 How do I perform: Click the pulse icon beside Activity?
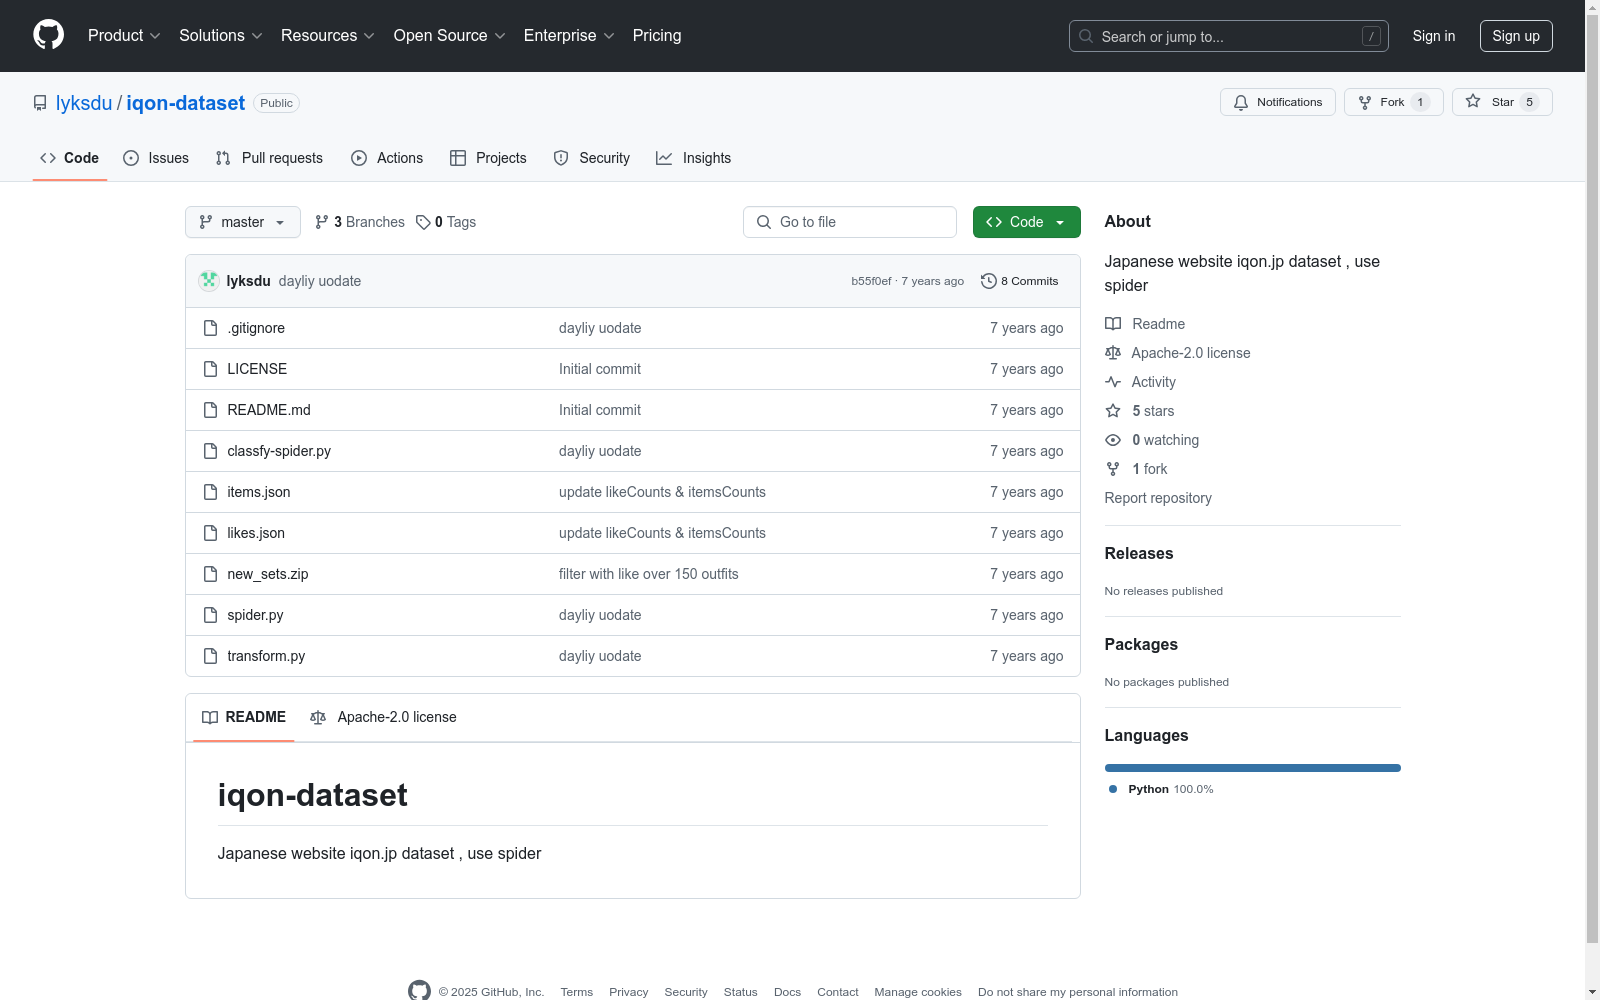tap(1113, 382)
